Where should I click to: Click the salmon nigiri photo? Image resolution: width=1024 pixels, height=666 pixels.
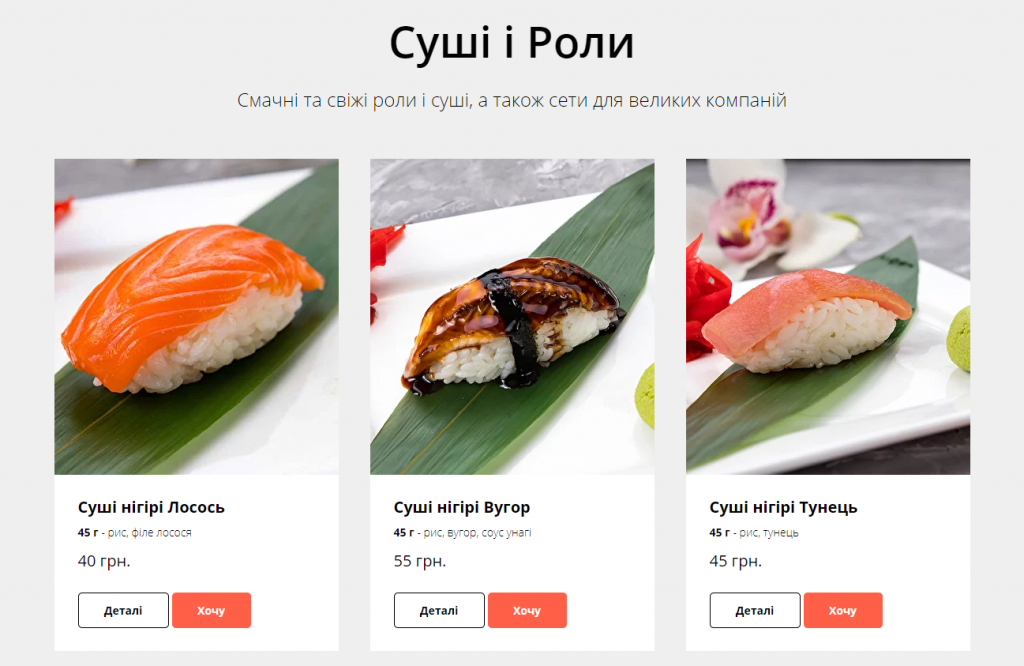click(197, 317)
